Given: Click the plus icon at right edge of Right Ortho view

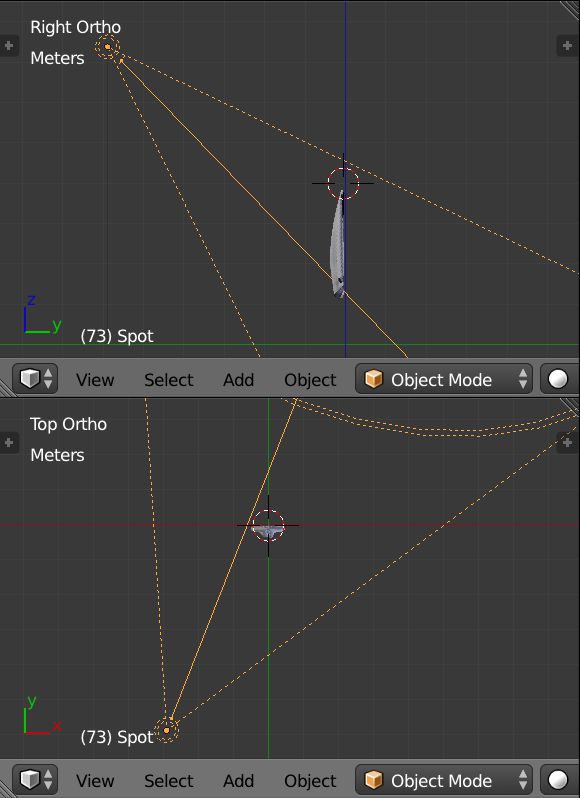Looking at the screenshot, I should coord(567,46).
